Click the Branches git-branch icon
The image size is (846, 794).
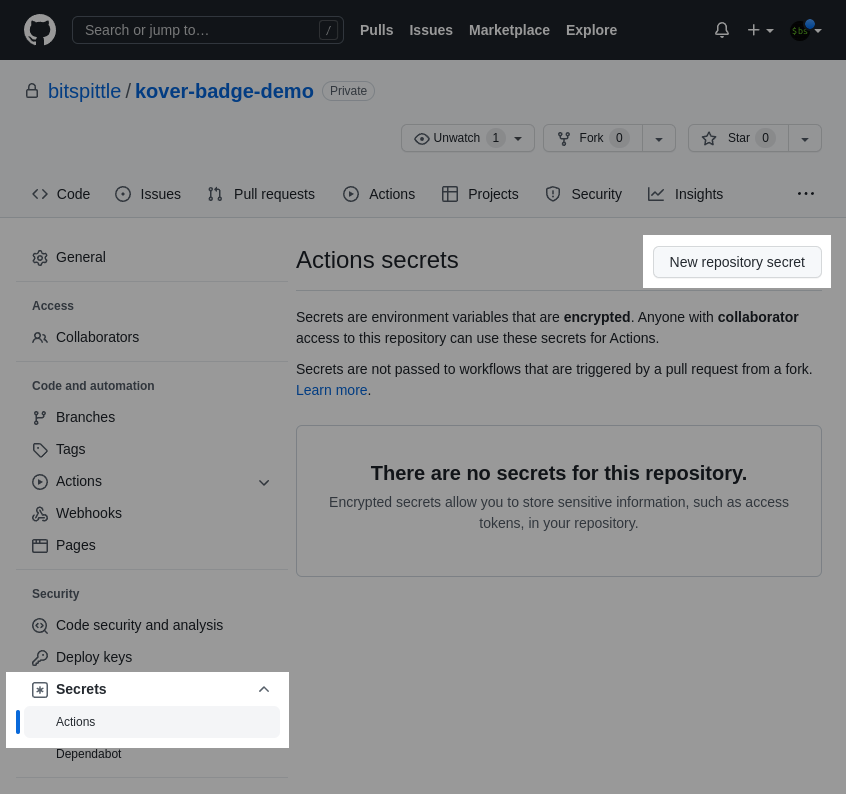pyautogui.click(x=39, y=418)
